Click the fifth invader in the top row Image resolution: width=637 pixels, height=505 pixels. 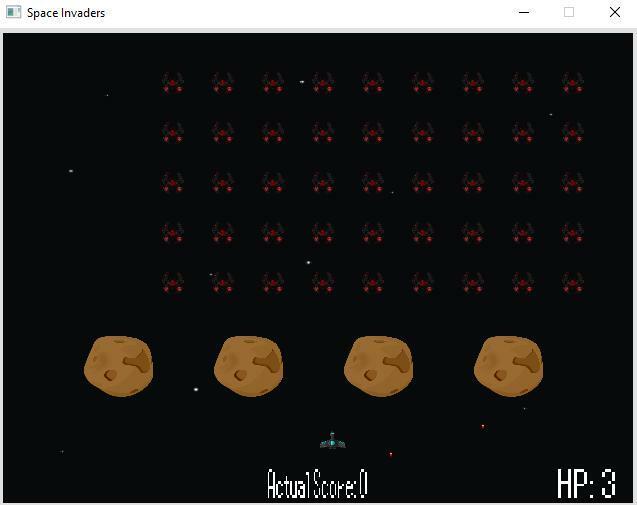373,83
